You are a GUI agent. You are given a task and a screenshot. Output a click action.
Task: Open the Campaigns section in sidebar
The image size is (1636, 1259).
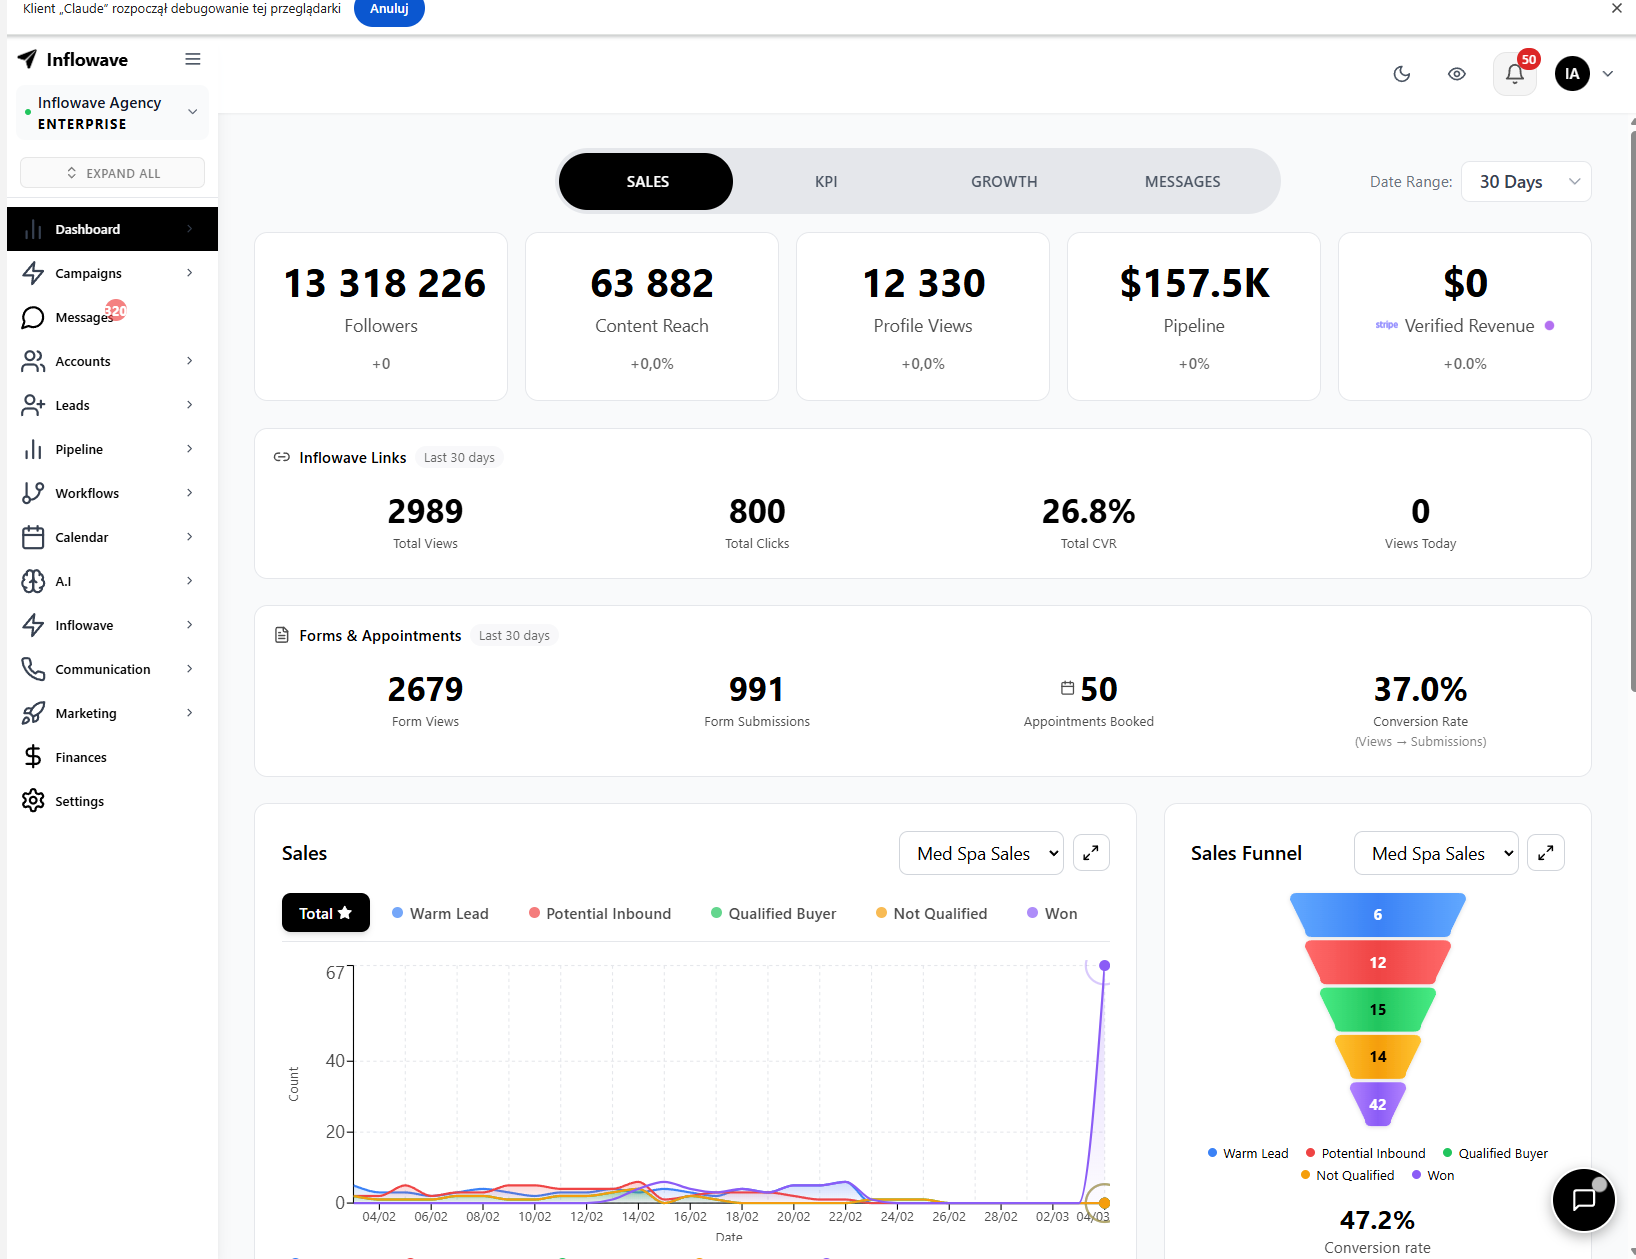pos(88,273)
